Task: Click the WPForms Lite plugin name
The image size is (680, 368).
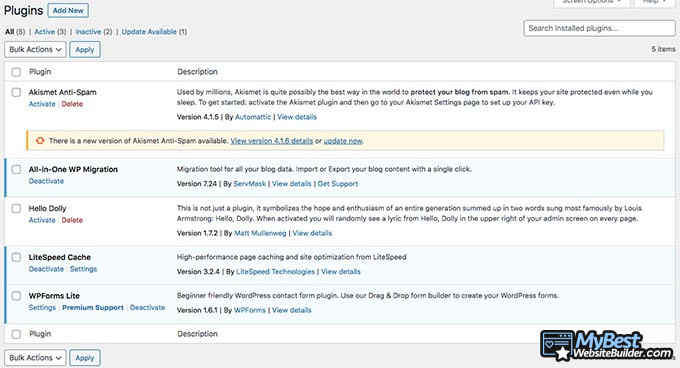Action: pyautogui.click(x=54, y=296)
